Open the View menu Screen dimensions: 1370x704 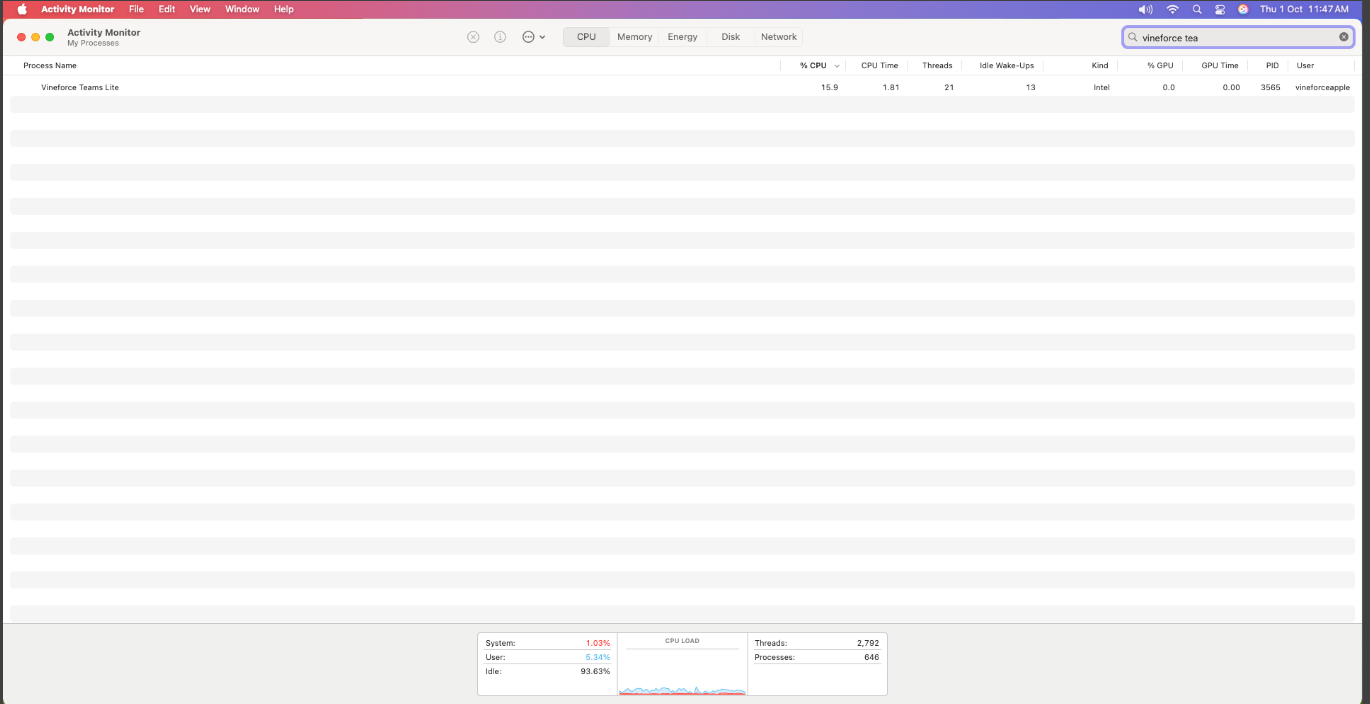[200, 9]
